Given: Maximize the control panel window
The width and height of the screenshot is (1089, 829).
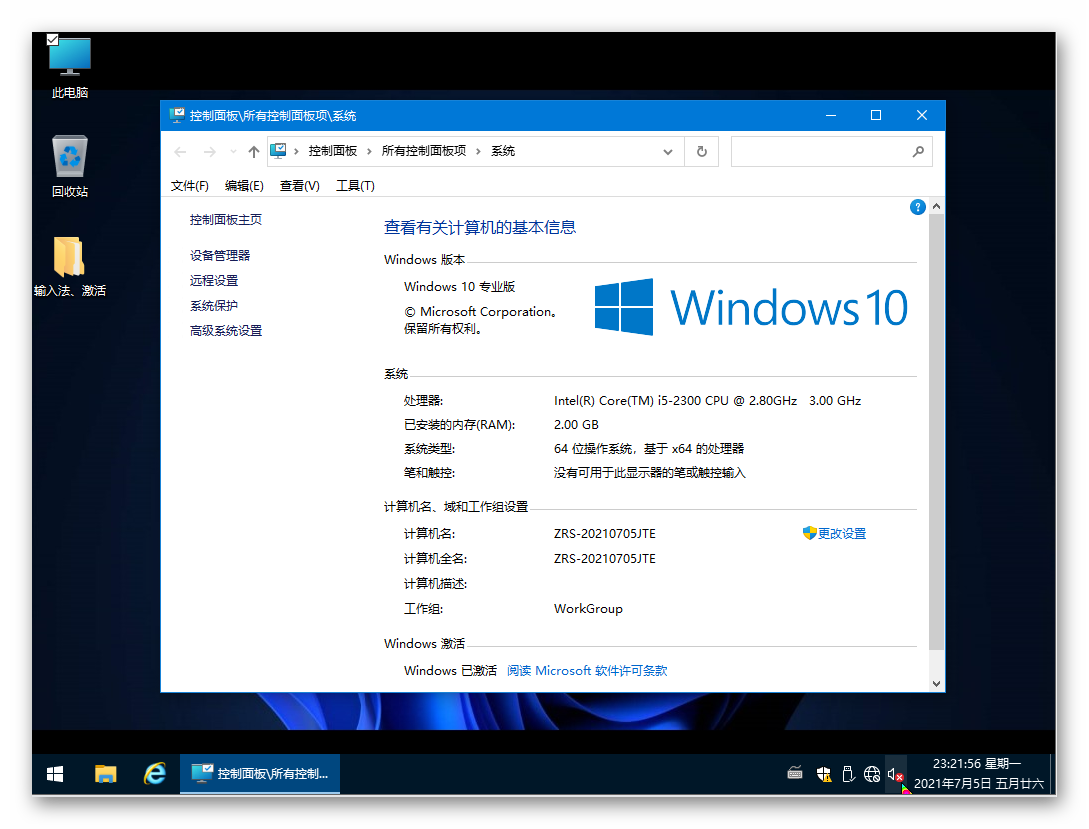Looking at the screenshot, I should click(876, 115).
